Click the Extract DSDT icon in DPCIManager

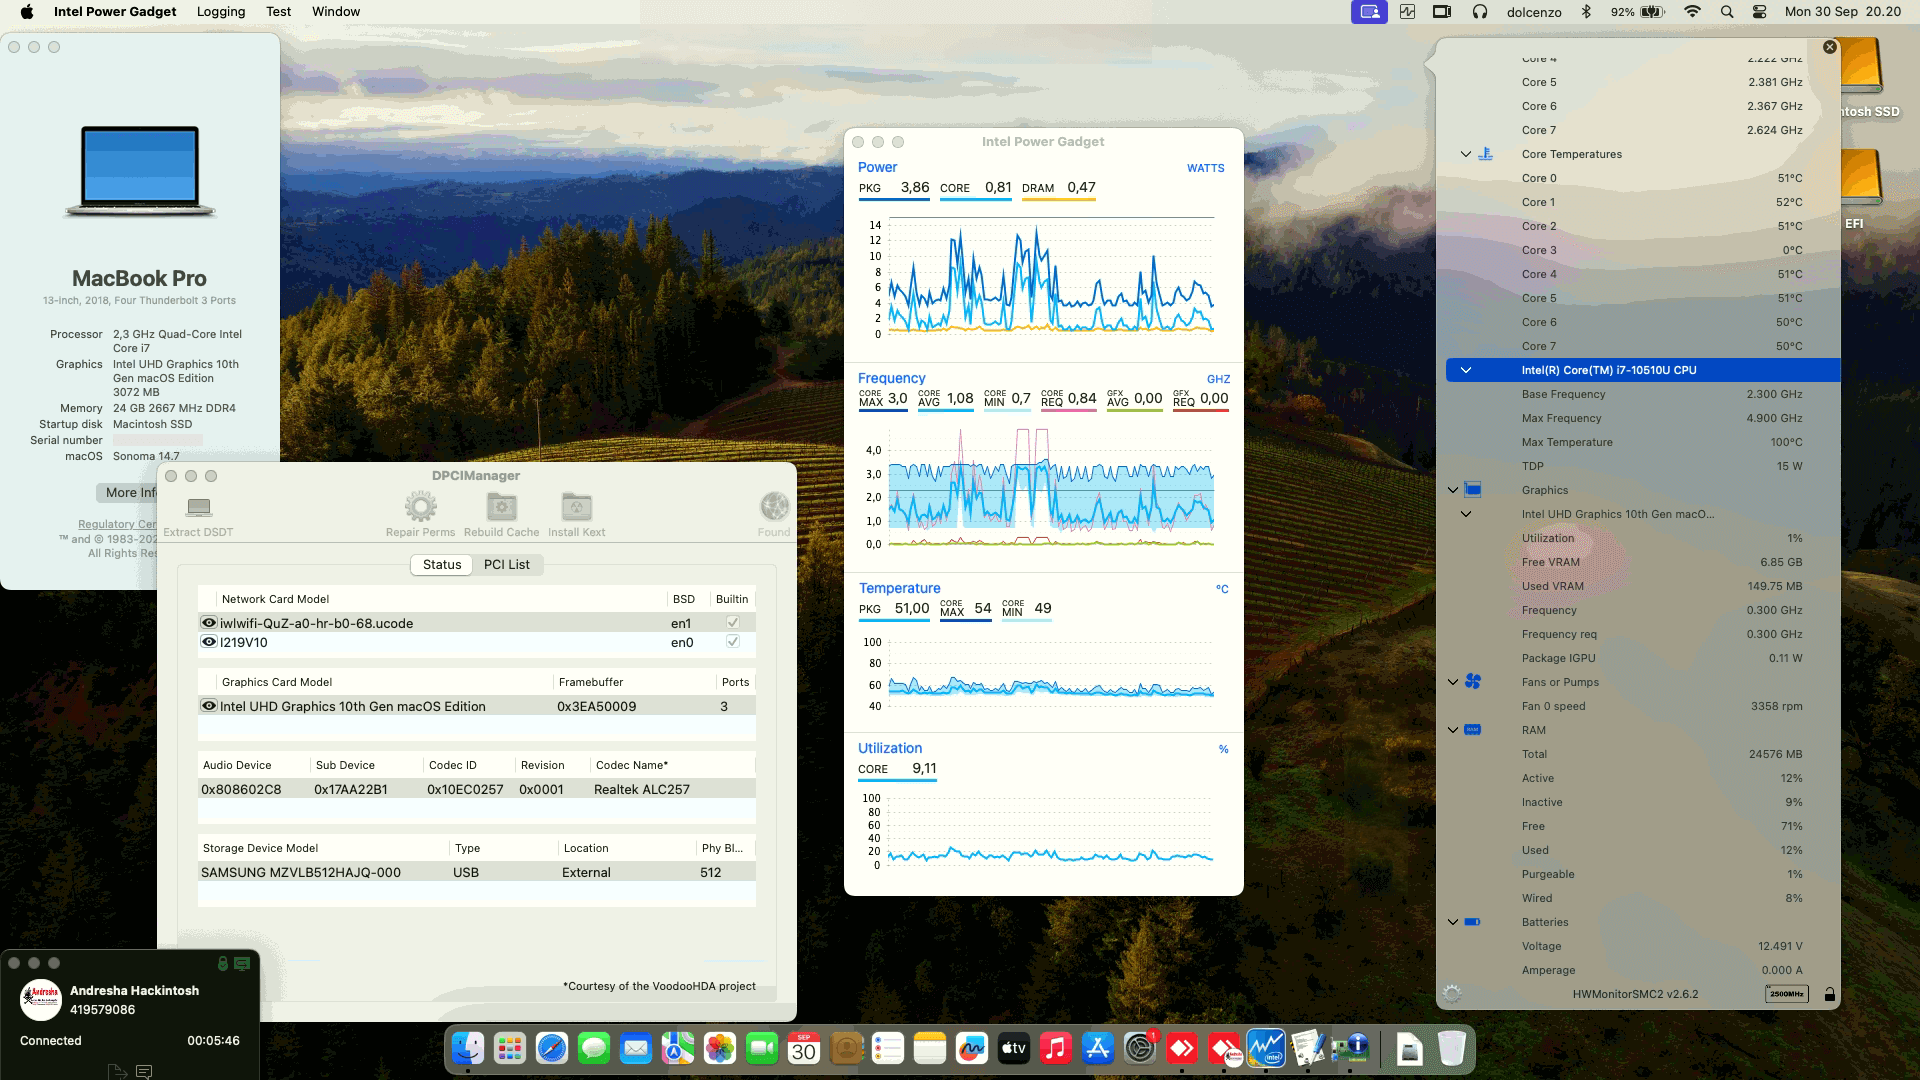[x=197, y=508]
